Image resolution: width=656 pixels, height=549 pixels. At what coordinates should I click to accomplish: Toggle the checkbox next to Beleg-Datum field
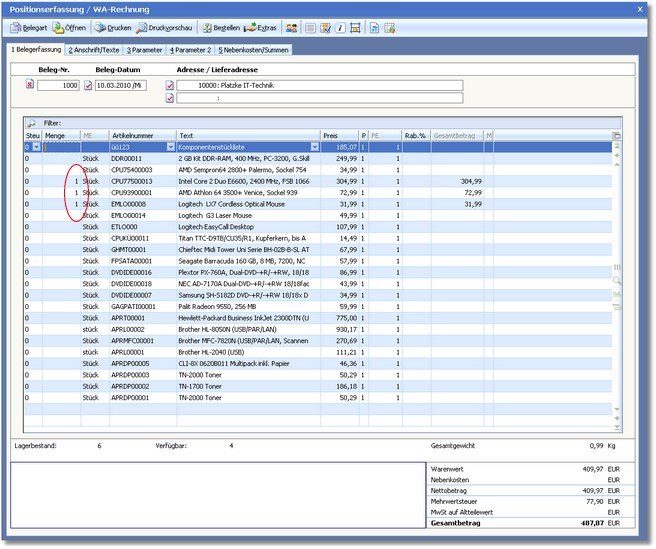point(88,86)
